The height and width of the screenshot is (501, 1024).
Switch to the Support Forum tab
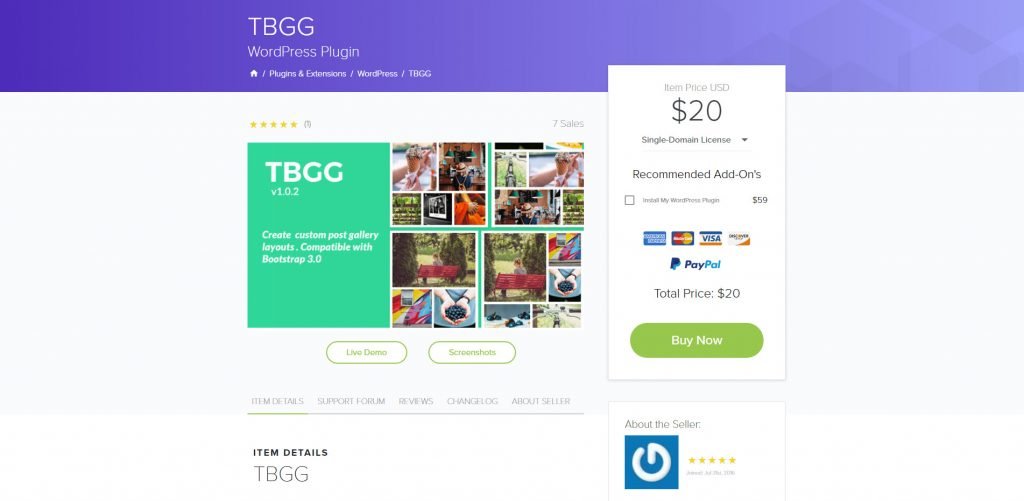(351, 401)
